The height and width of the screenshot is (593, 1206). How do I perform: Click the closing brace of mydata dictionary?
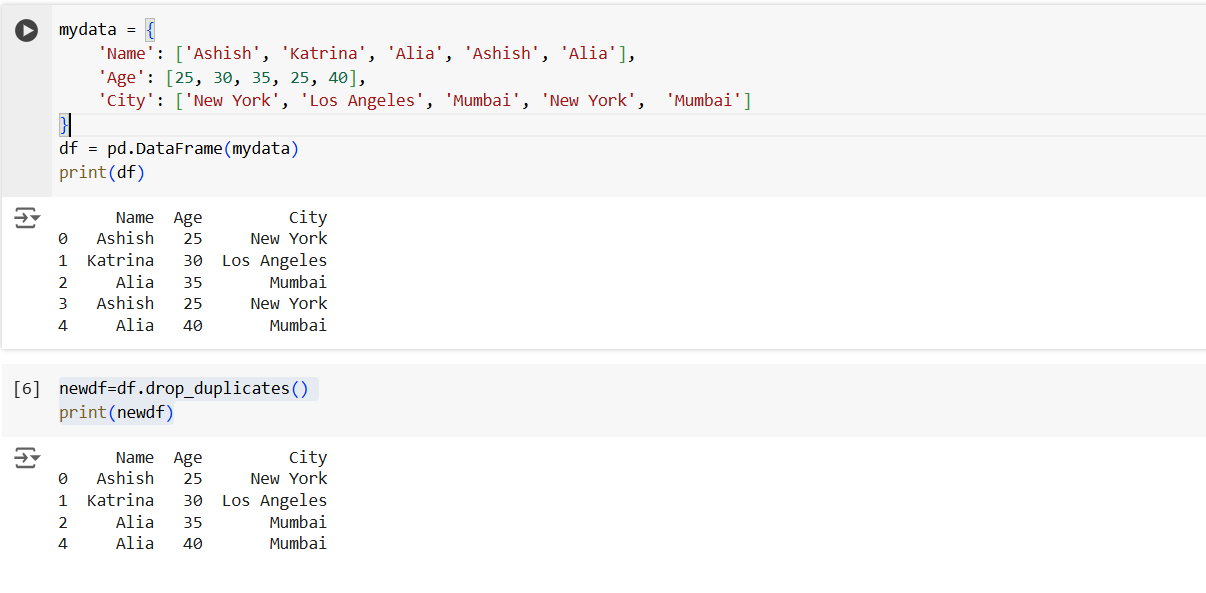click(x=62, y=124)
